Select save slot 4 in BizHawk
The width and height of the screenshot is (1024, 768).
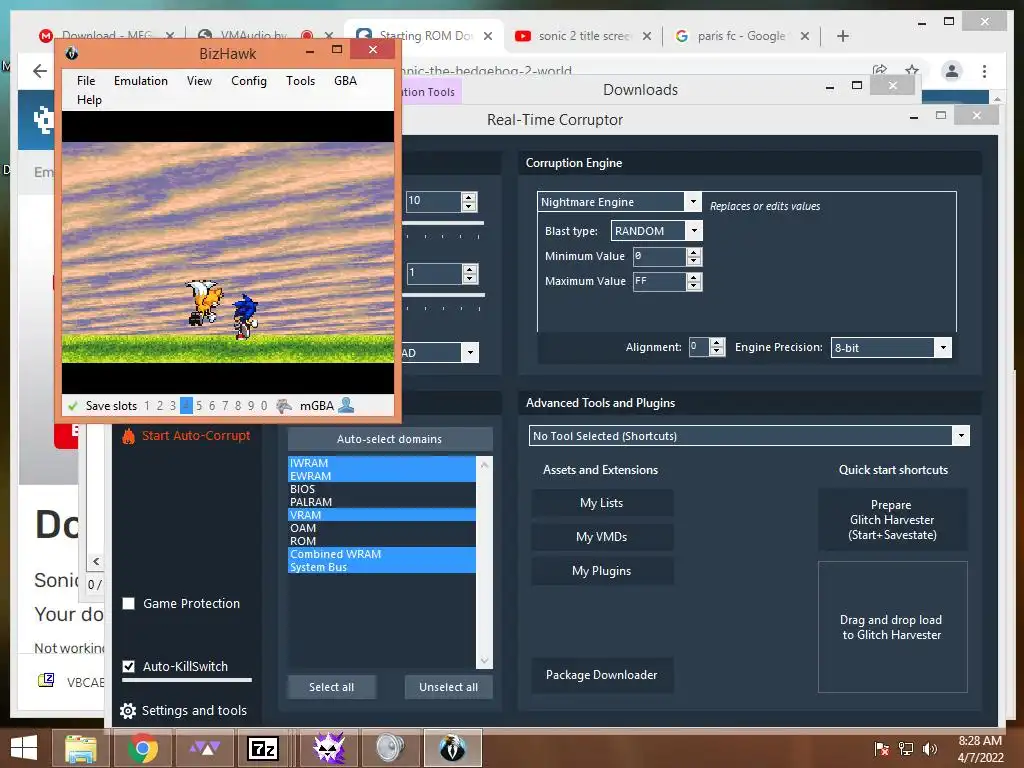coord(186,406)
